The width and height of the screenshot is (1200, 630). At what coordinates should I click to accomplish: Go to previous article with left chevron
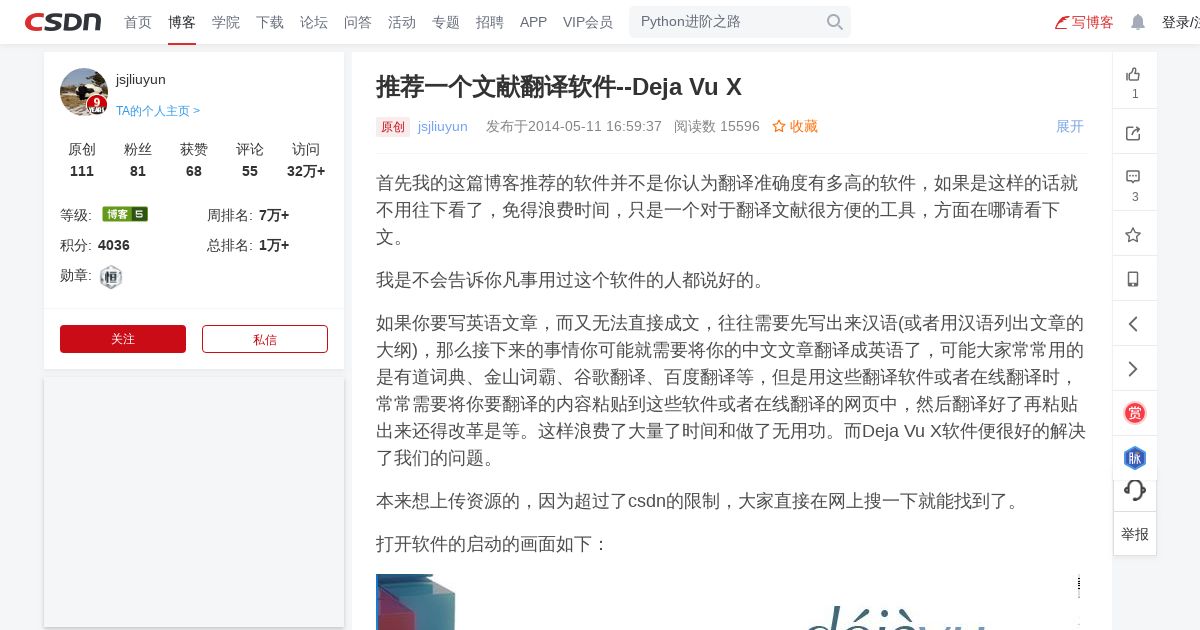pyautogui.click(x=1133, y=324)
